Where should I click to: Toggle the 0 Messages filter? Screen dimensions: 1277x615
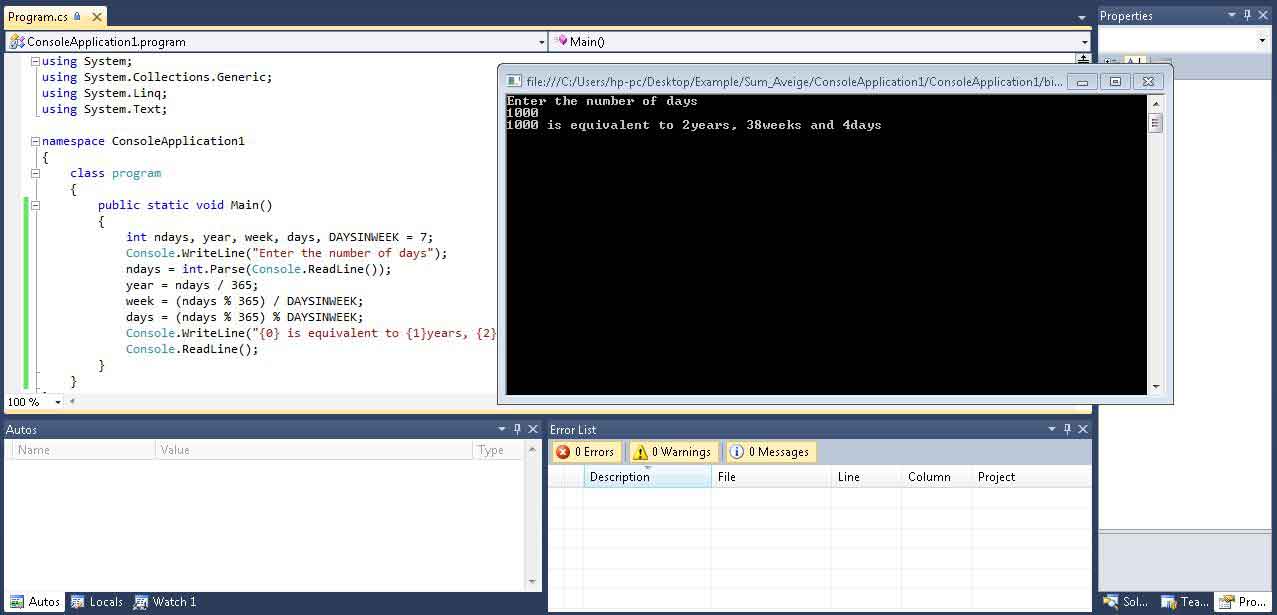pyautogui.click(x=770, y=452)
